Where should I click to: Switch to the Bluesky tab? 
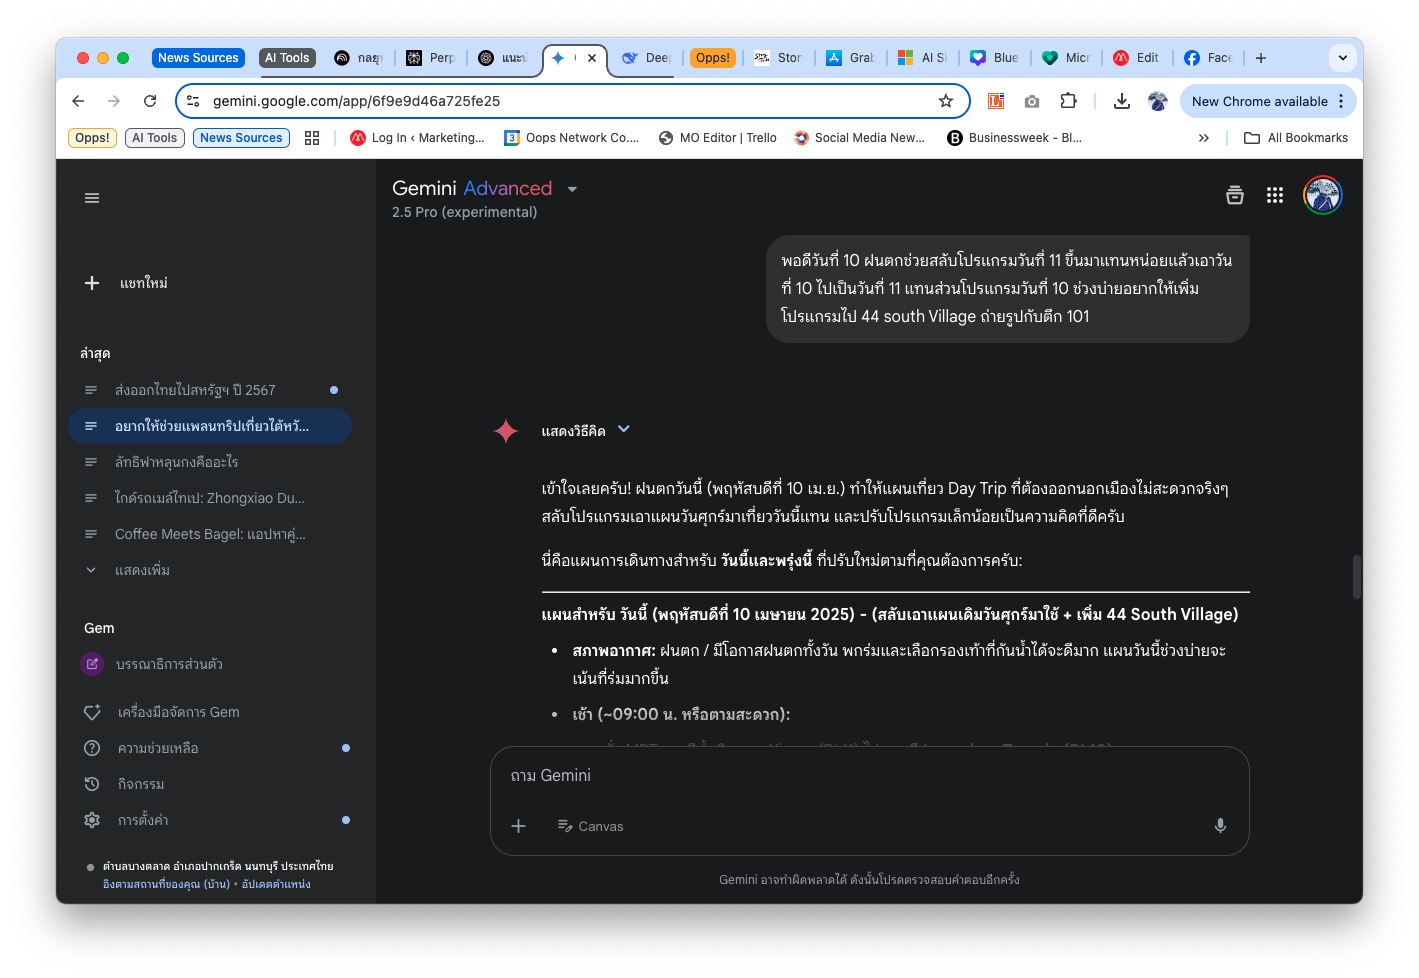click(x=994, y=58)
